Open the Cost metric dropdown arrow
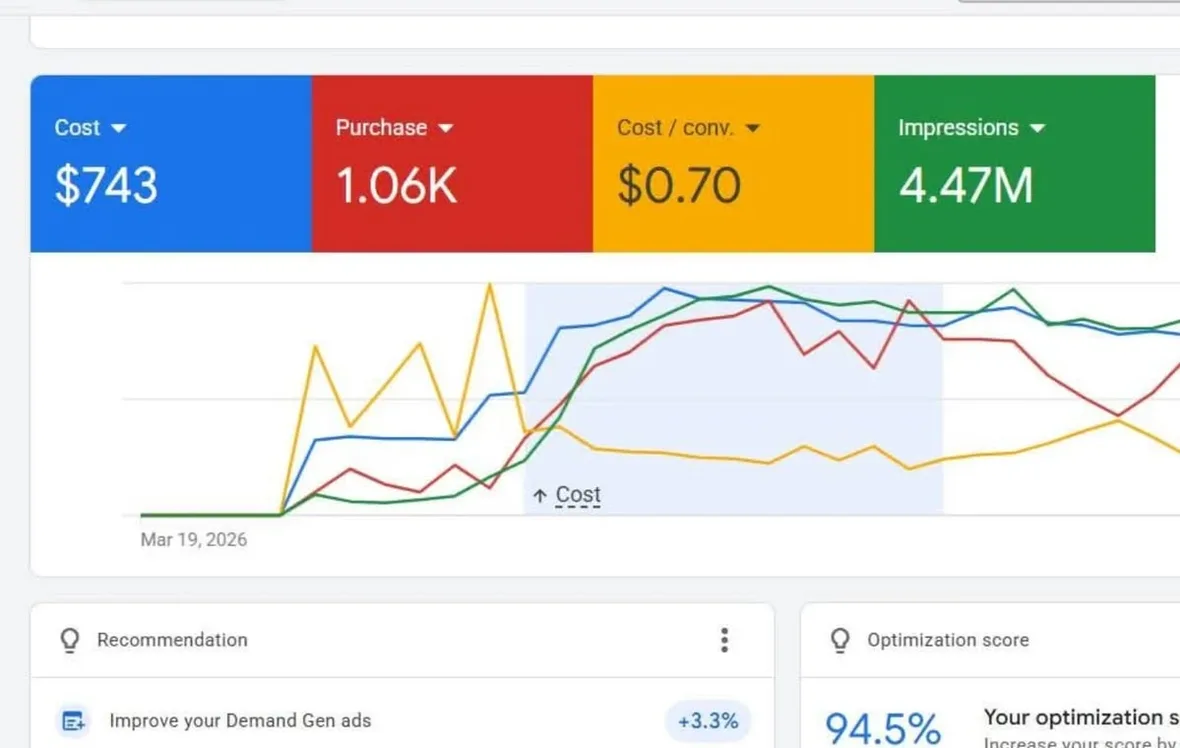 click(x=118, y=129)
